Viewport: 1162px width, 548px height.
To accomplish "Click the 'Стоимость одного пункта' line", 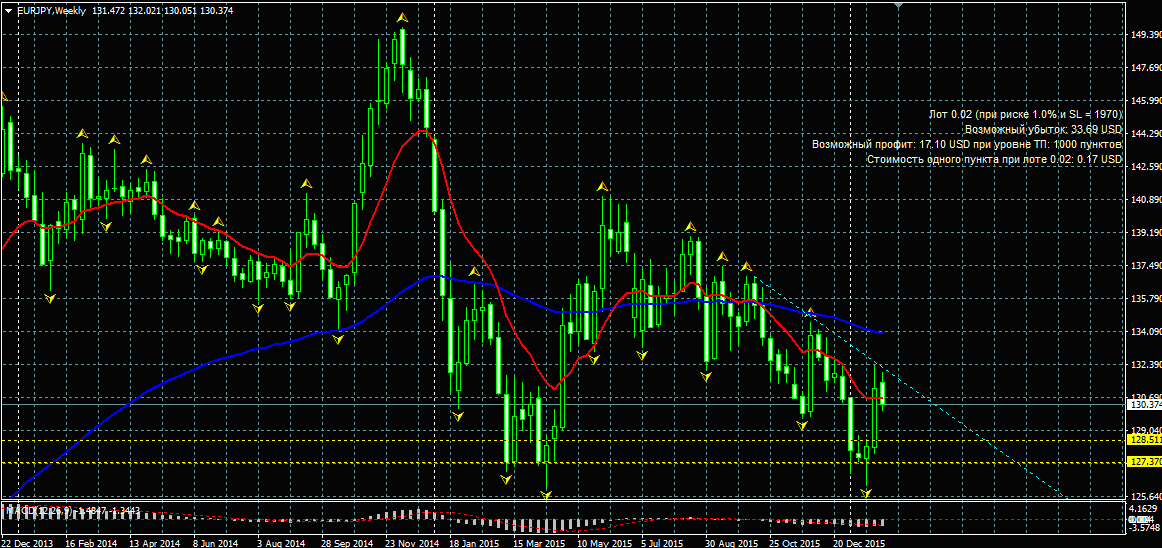I will (x=995, y=159).
